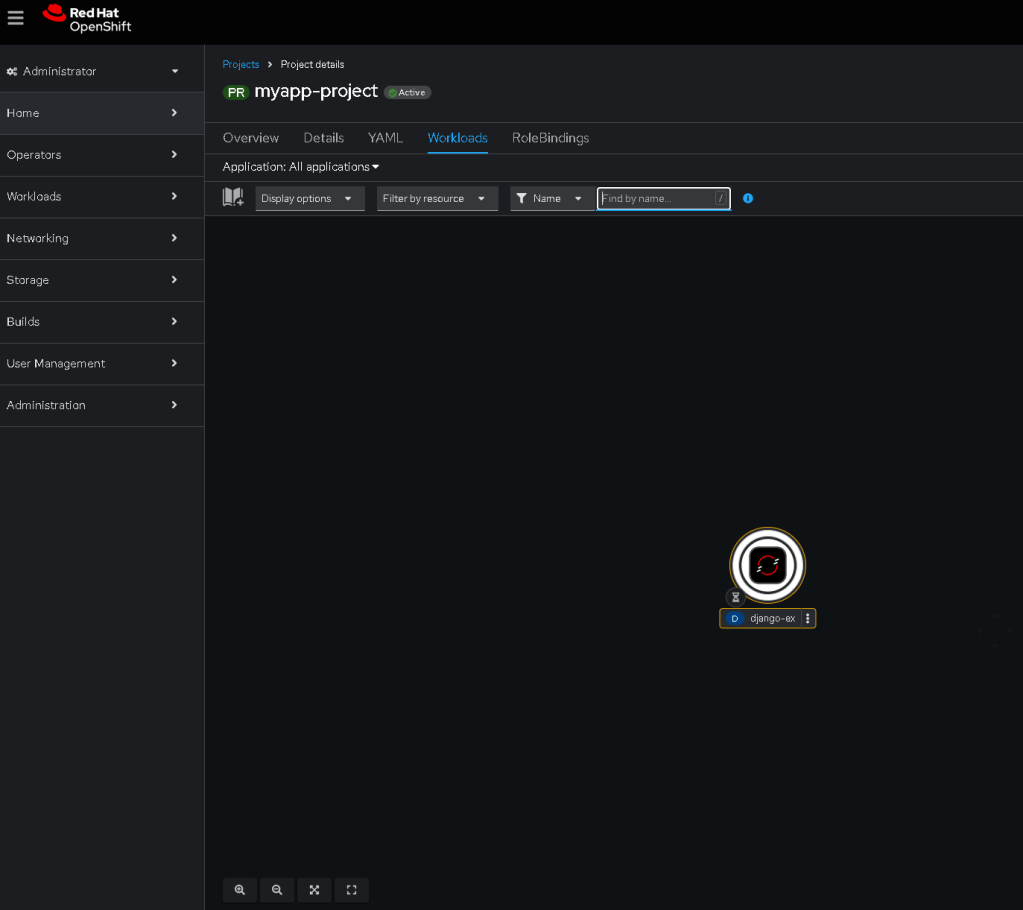Click the hourglass build status decorator
The width and height of the screenshot is (1023, 910).
pyautogui.click(x=735, y=597)
